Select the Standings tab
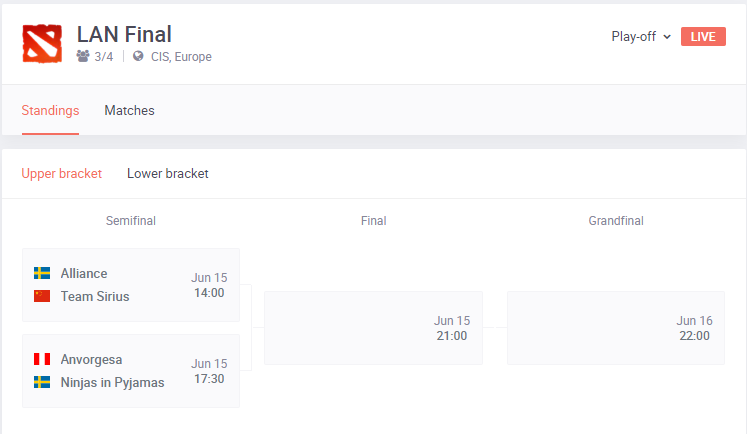This screenshot has height=434, width=747. [x=50, y=111]
